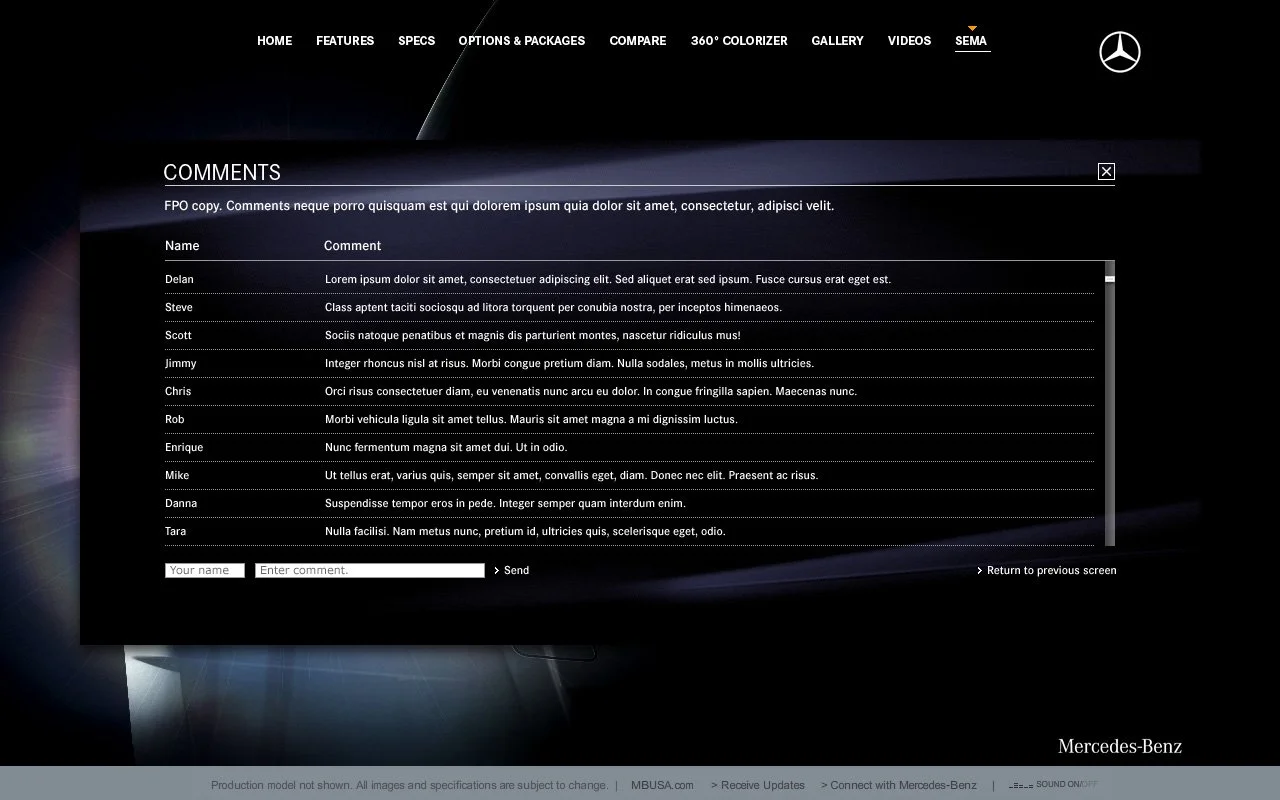1280x800 pixels.
Task: Select the SEMA navigation item
Action: pos(971,41)
